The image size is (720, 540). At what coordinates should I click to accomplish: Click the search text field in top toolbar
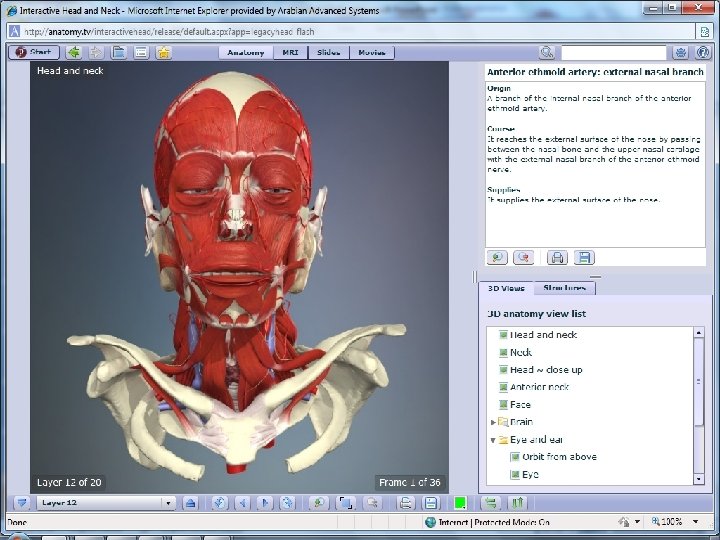coord(613,52)
